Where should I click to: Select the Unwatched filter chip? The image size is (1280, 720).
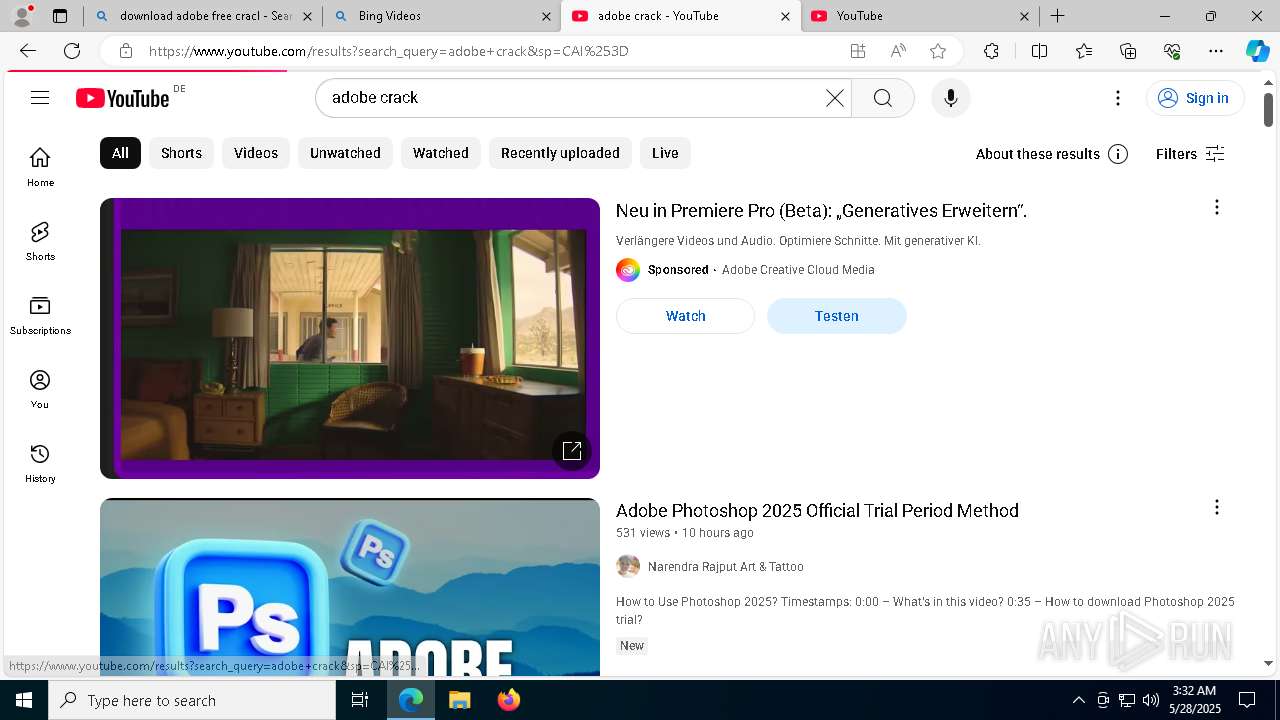click(345, 153)
